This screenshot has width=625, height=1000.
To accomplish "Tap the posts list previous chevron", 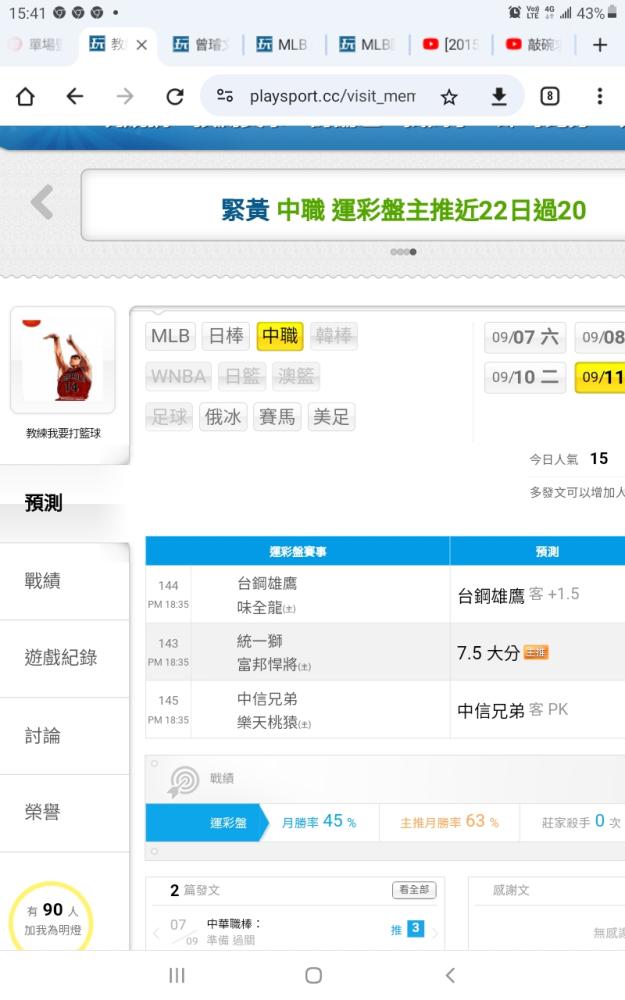I will [156, 934].
